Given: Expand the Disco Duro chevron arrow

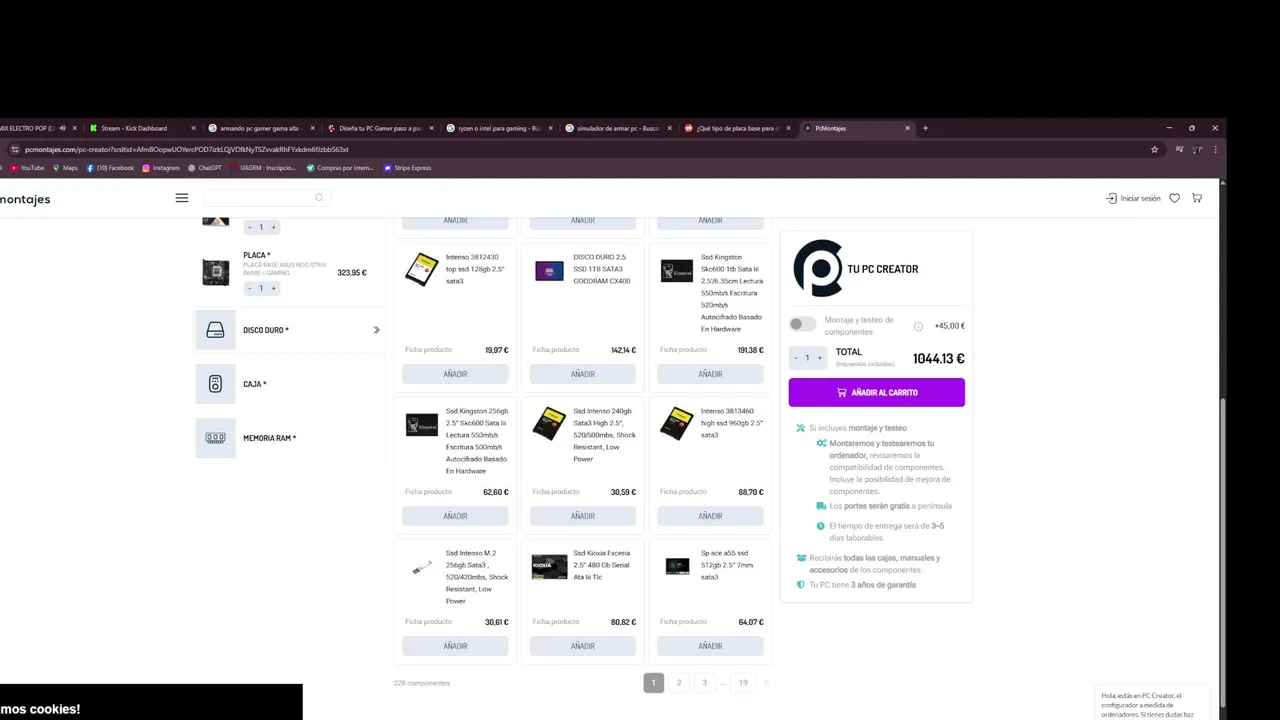Looking at the screenshot, I should point(377,330).
